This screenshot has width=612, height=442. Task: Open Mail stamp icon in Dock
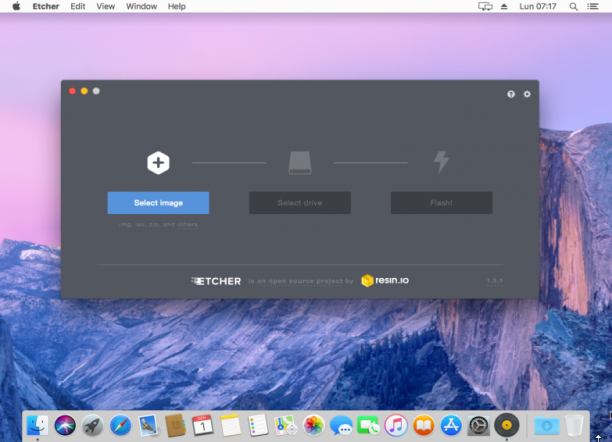(148, 425)
